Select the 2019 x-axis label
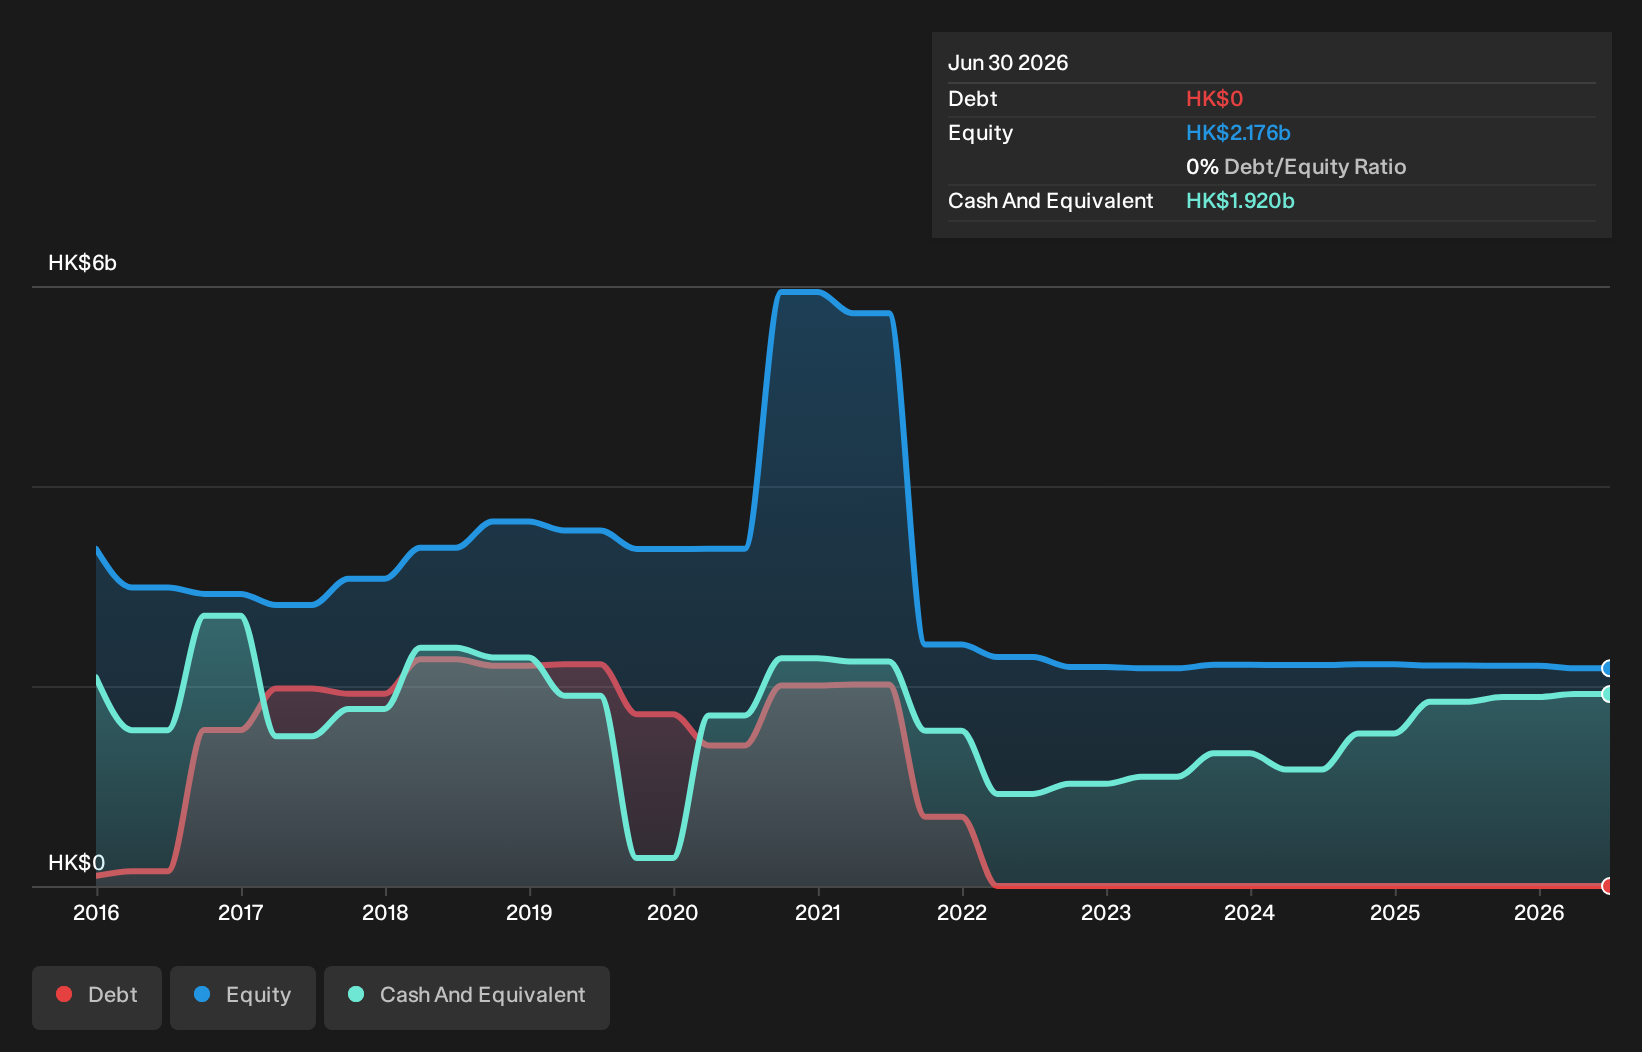This screenshot has height=1052, width=1642. click(529, 912)
